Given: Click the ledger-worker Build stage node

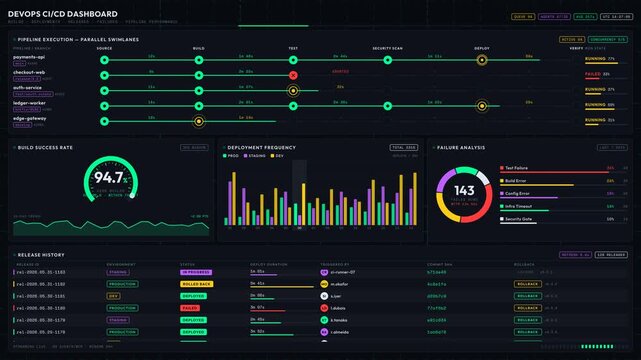Looking at the screenshot, I should click(x=199, y=106).
